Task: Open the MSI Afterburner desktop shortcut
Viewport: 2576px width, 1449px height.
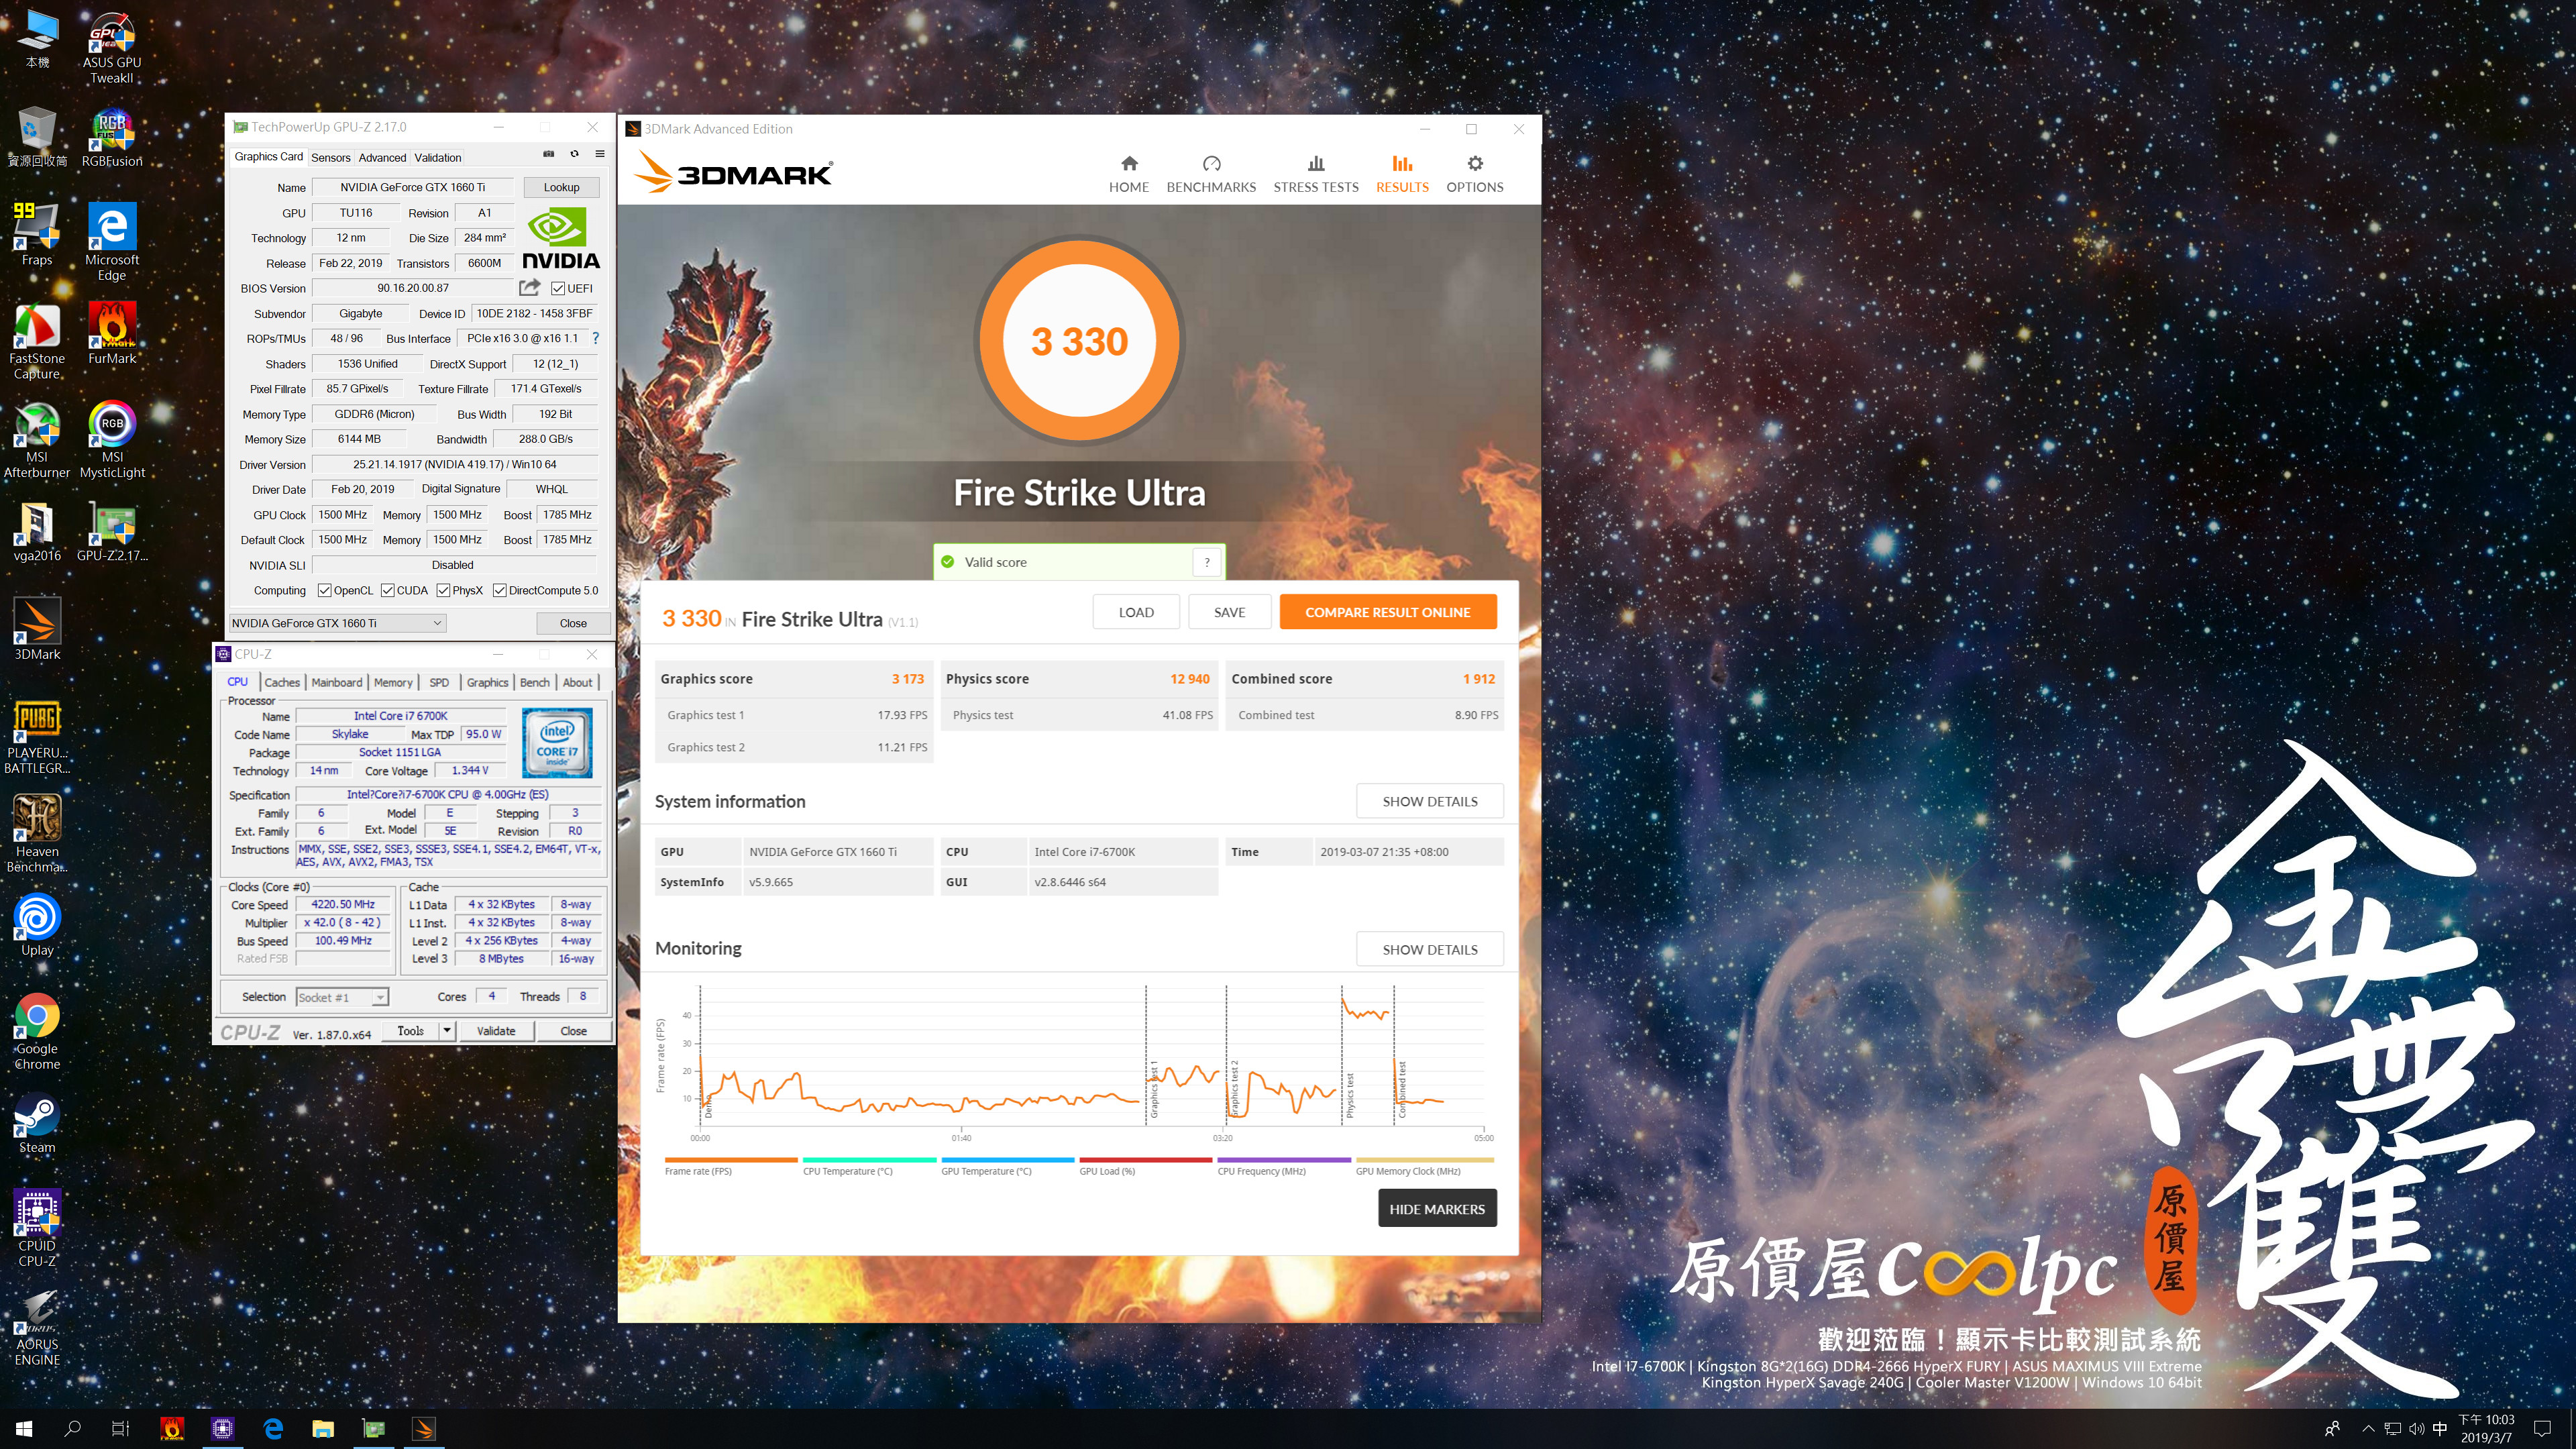Action: click(x=37, y=439)
